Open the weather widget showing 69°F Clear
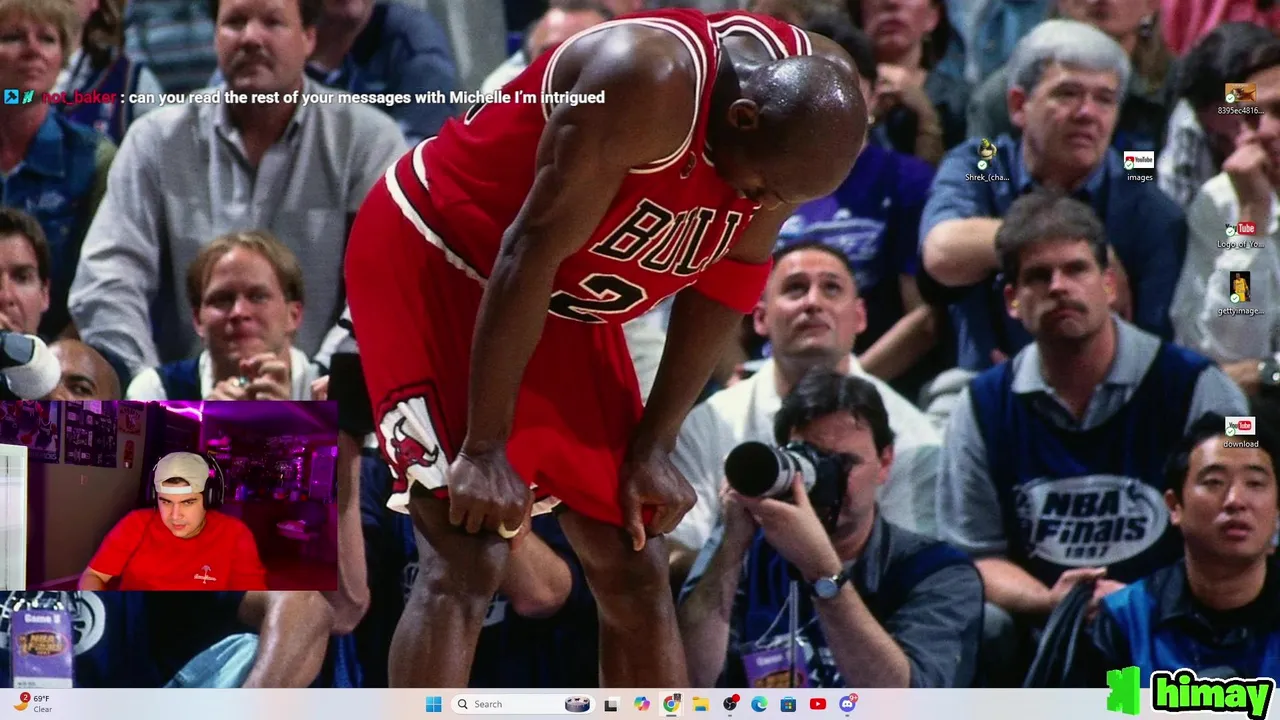The width and height of the screenshot is (1280, 720). click(x=34, y=704)
